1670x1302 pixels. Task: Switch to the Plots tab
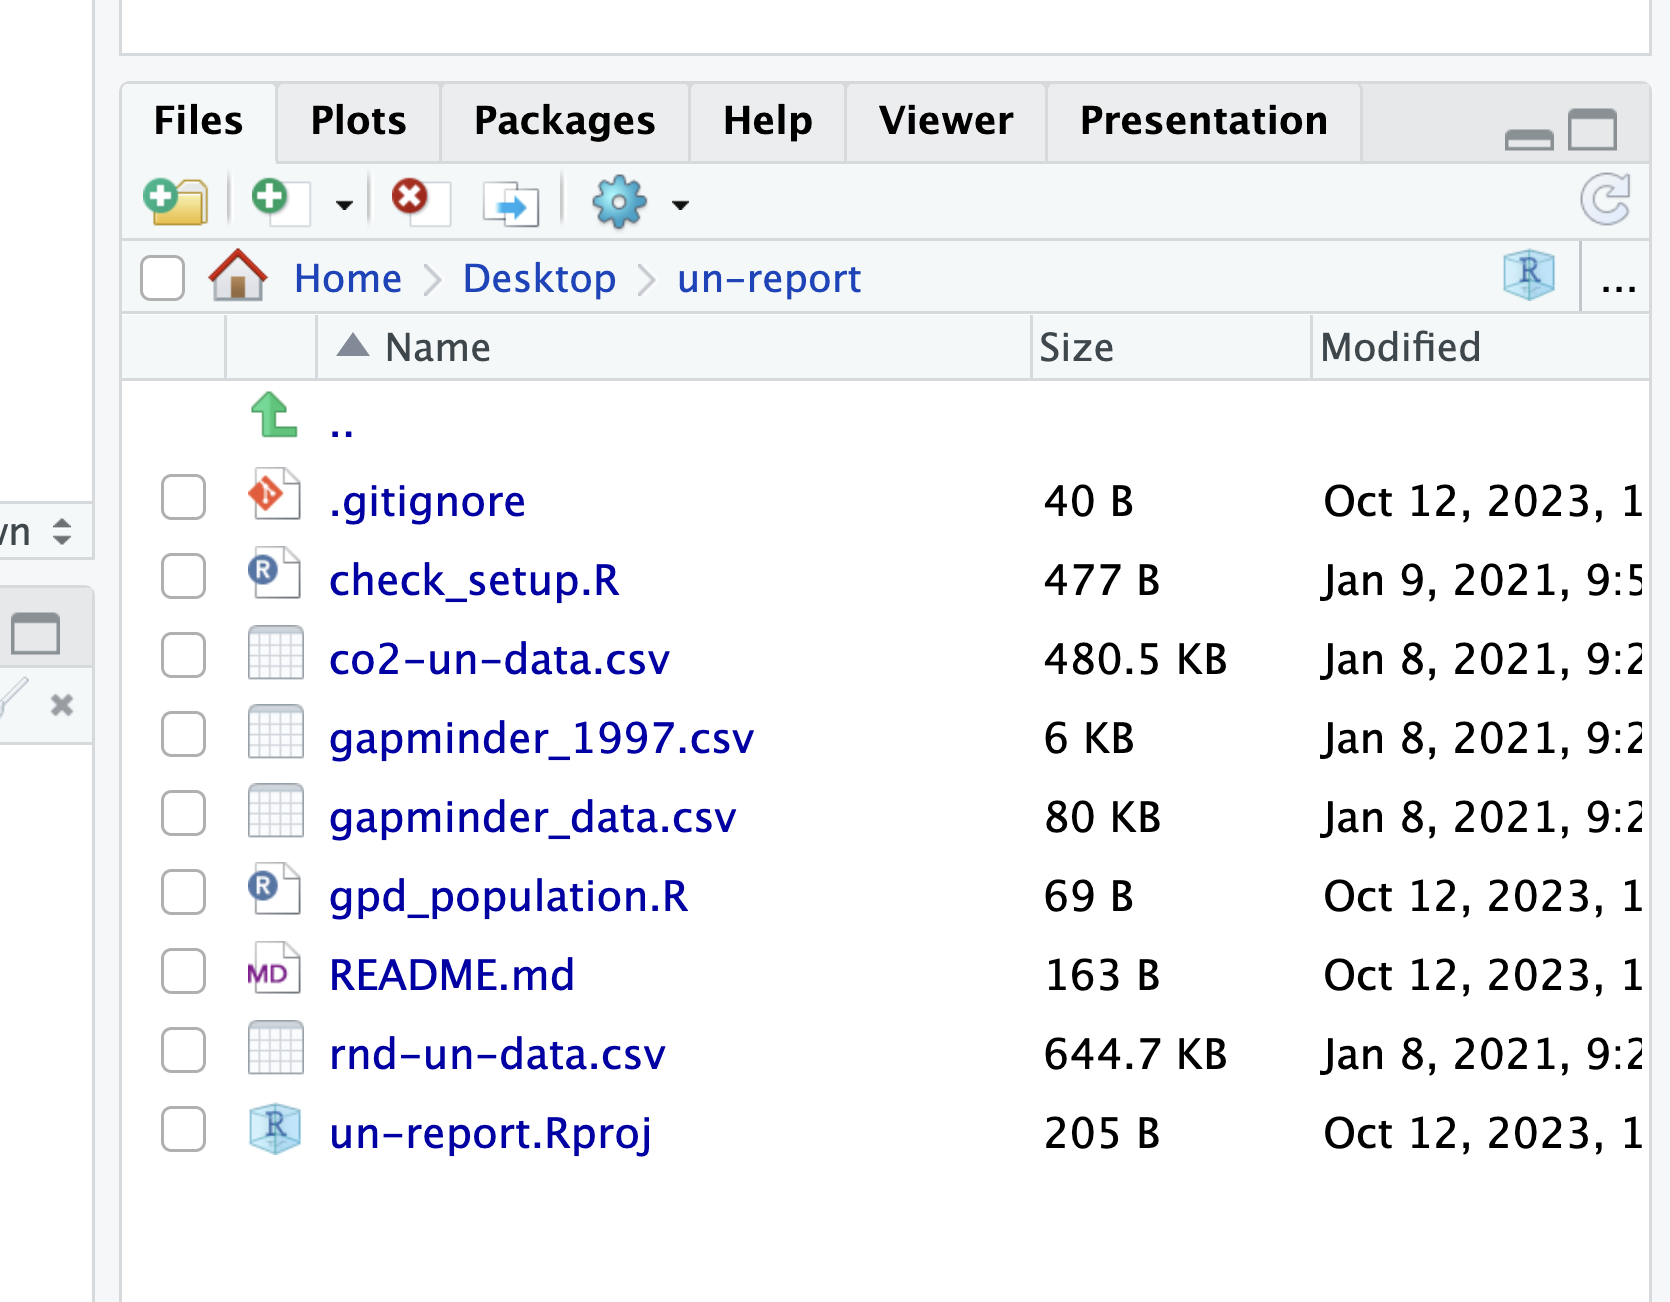[x=359, y=121]
